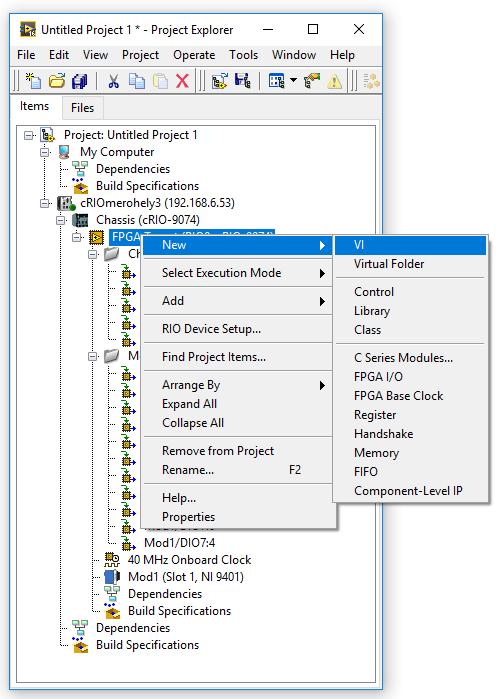Click the yellow warning triangle icon
The width and height of the screenshot is (498, 699).
point(334,81)
